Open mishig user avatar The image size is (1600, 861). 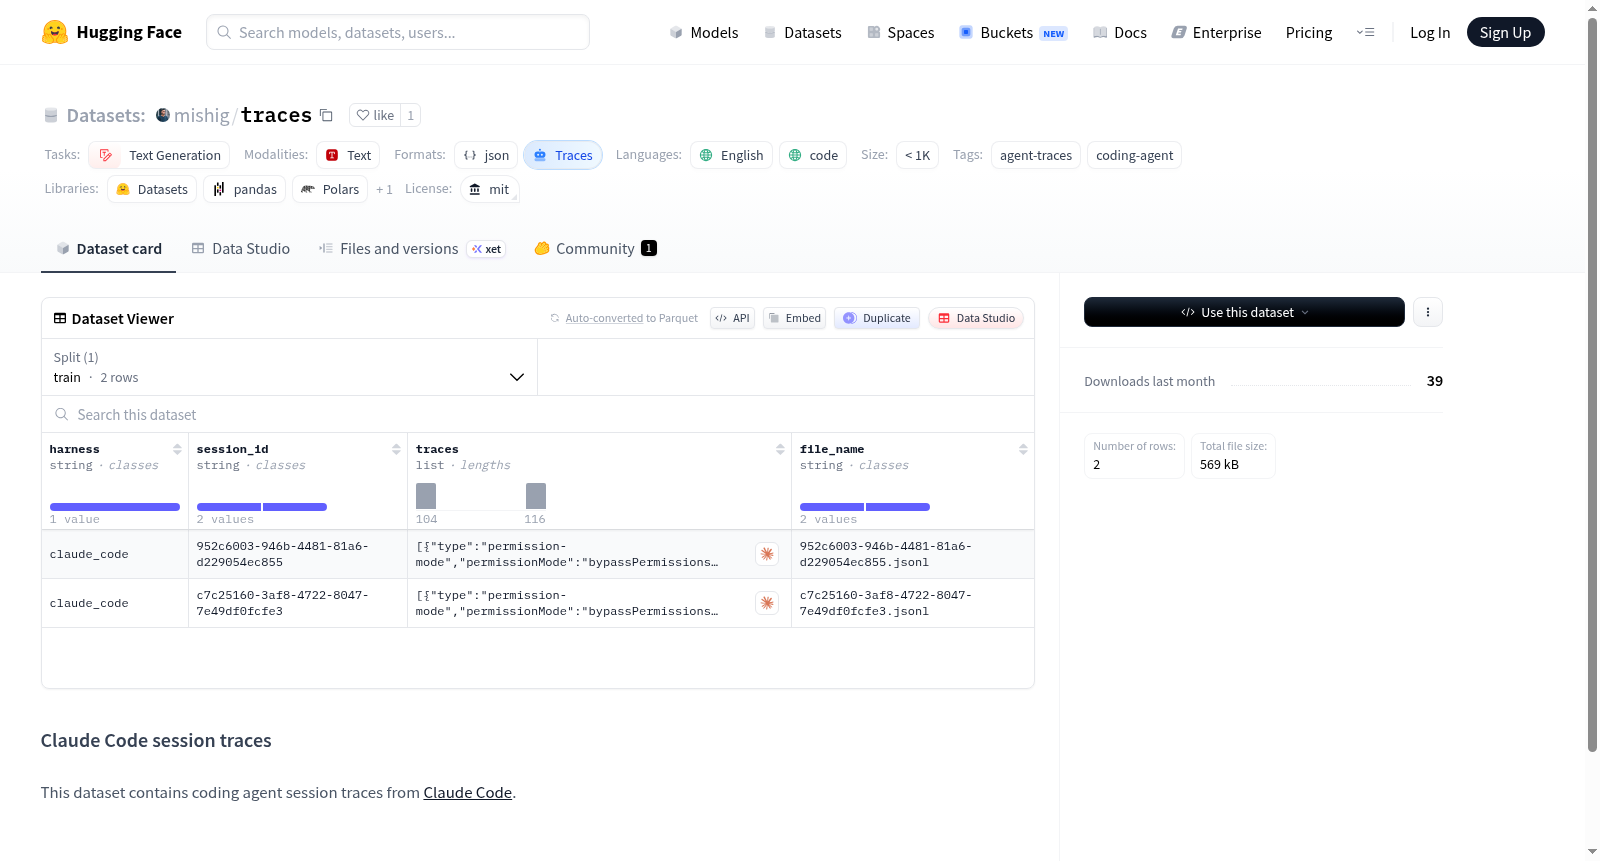pyautogui.click(x=163, y=115)
